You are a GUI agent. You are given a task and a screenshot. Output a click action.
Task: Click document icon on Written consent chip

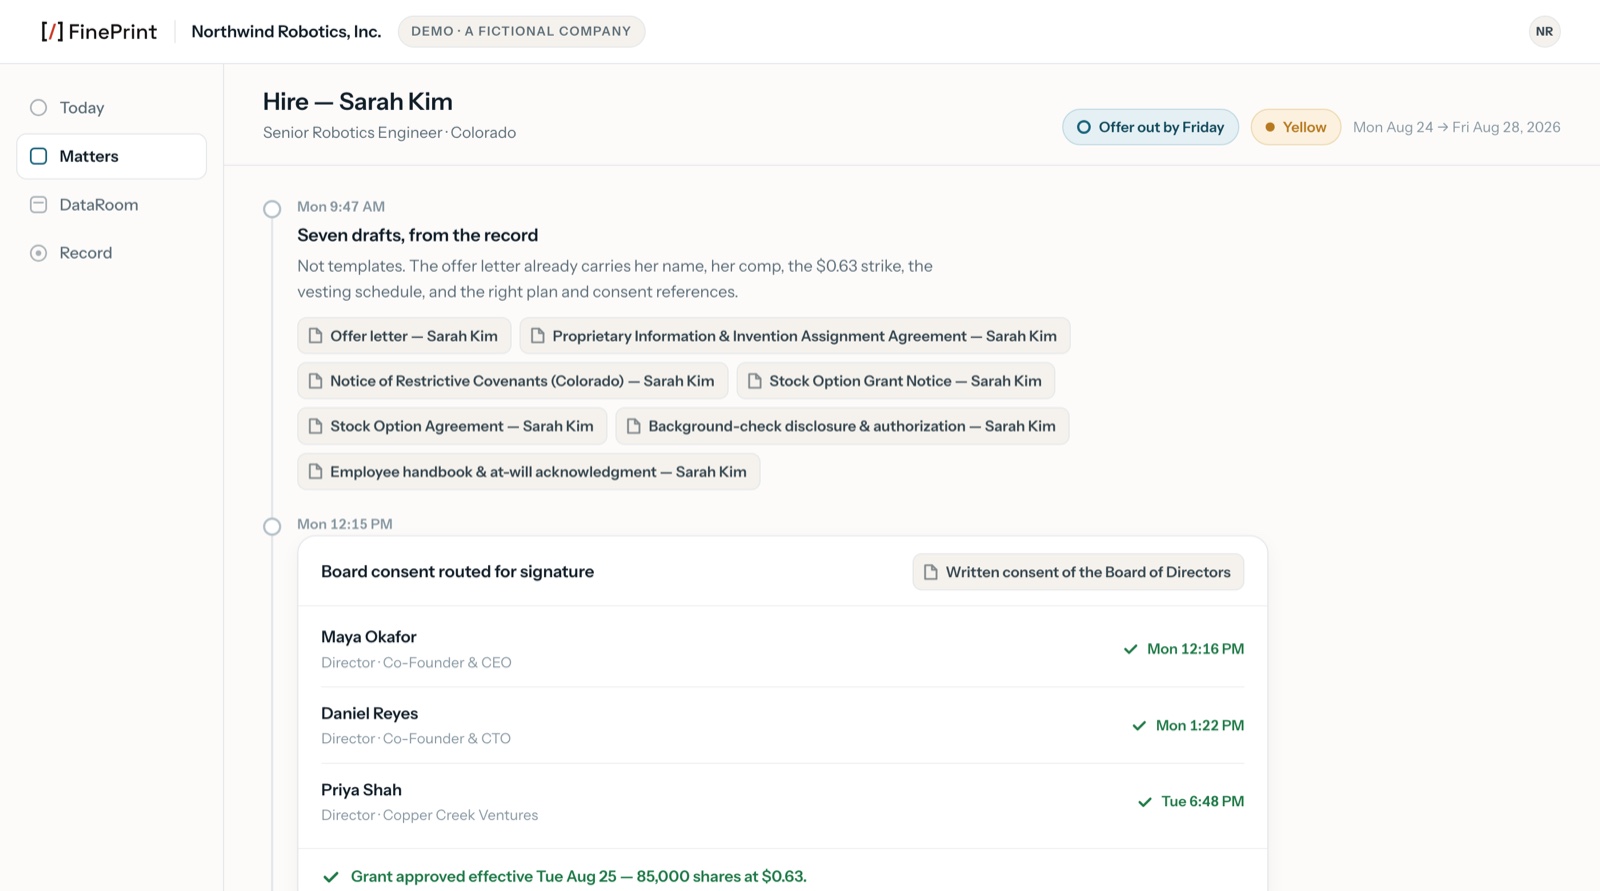tap(931, 572)
